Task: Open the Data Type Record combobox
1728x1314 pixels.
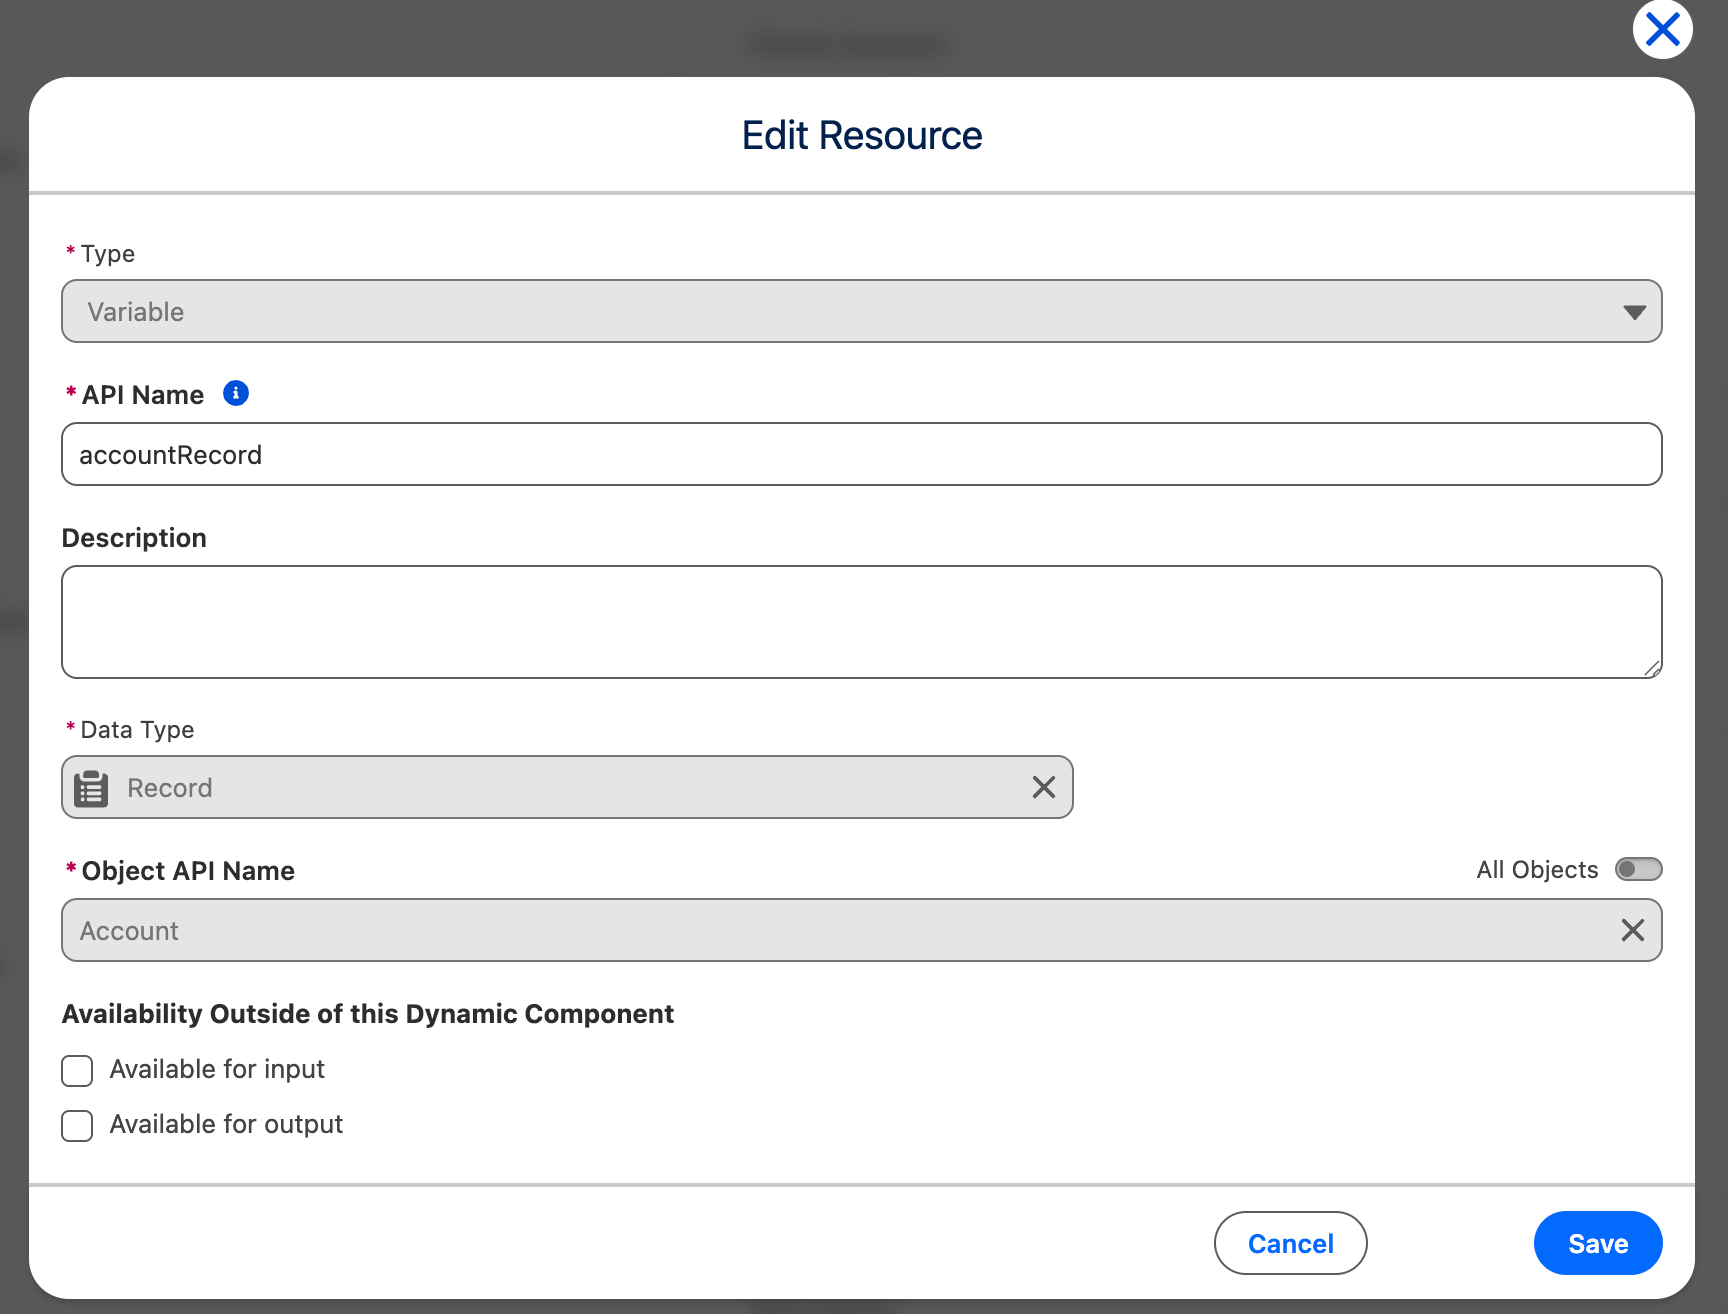Action: point(567,787)
